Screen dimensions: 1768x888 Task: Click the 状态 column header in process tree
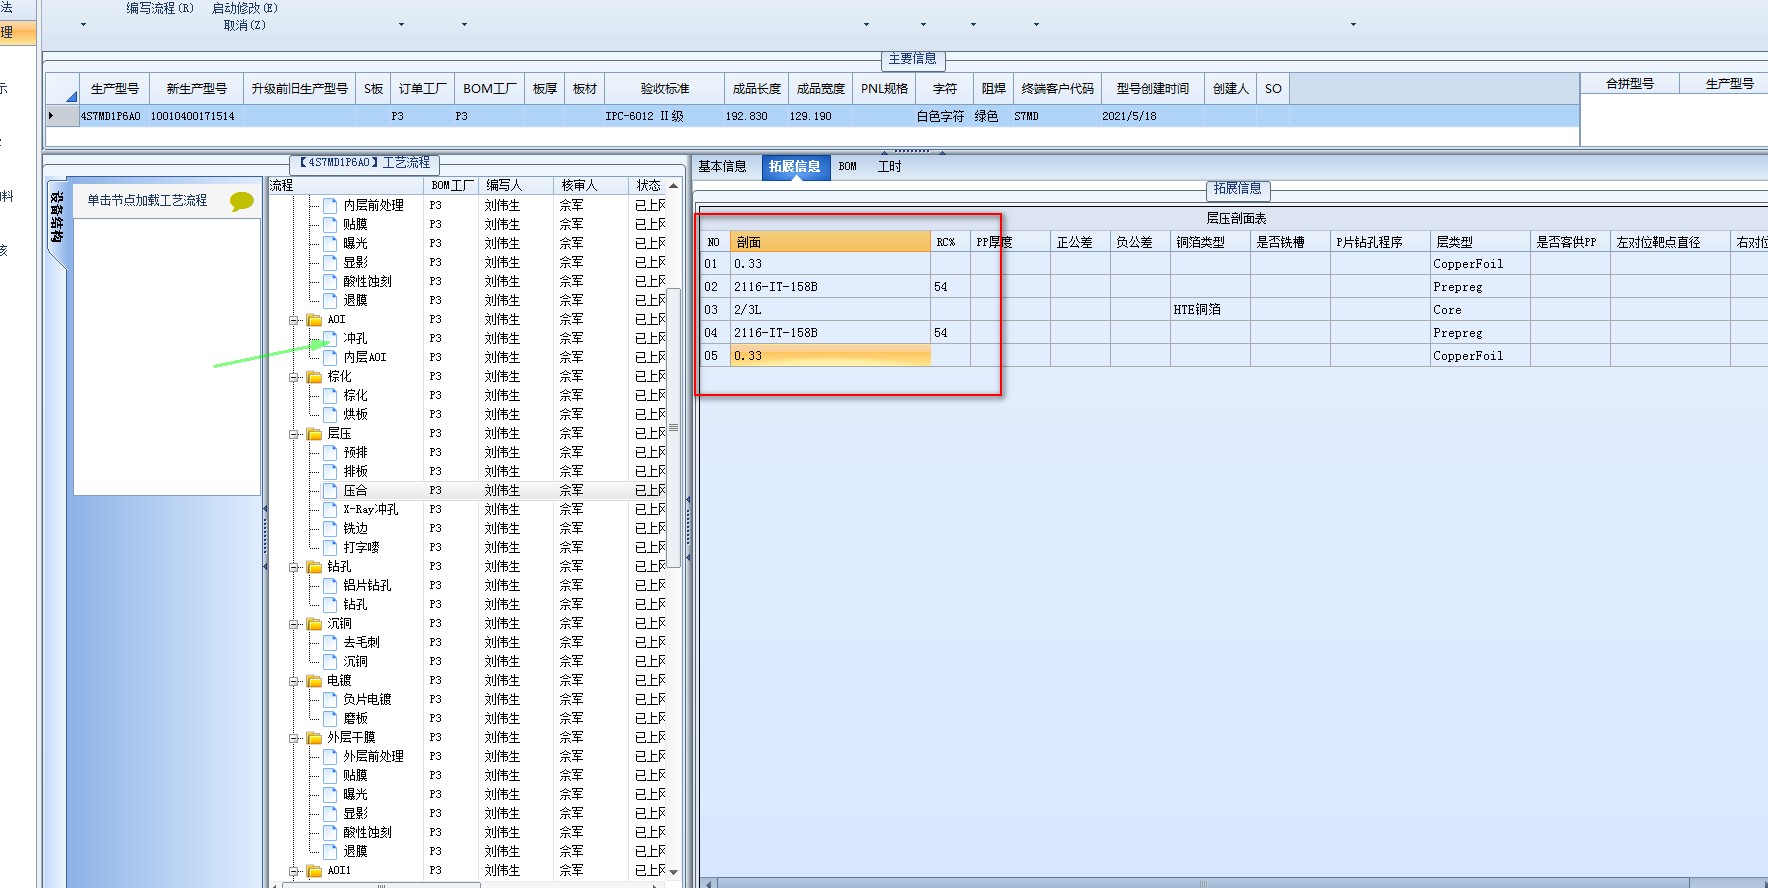649,186
